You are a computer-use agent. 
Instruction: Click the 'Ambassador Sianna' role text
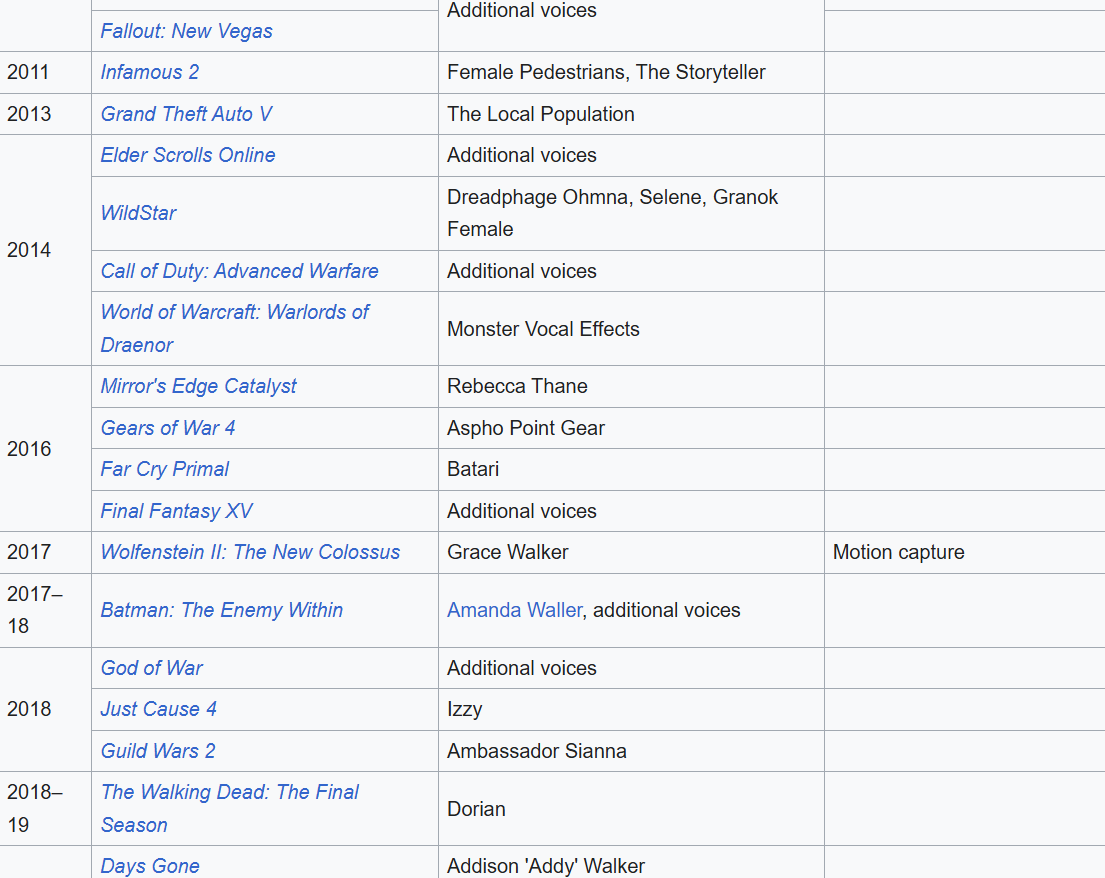pos(536,751)
